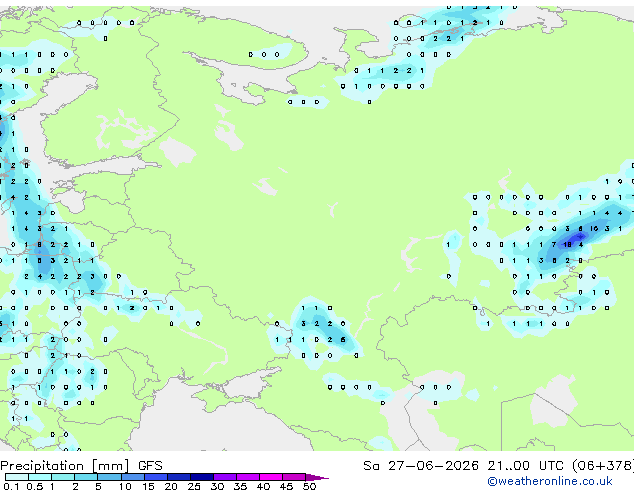Click the legend label 10
Screen dimensions: 634x490
tap(125, 486)
